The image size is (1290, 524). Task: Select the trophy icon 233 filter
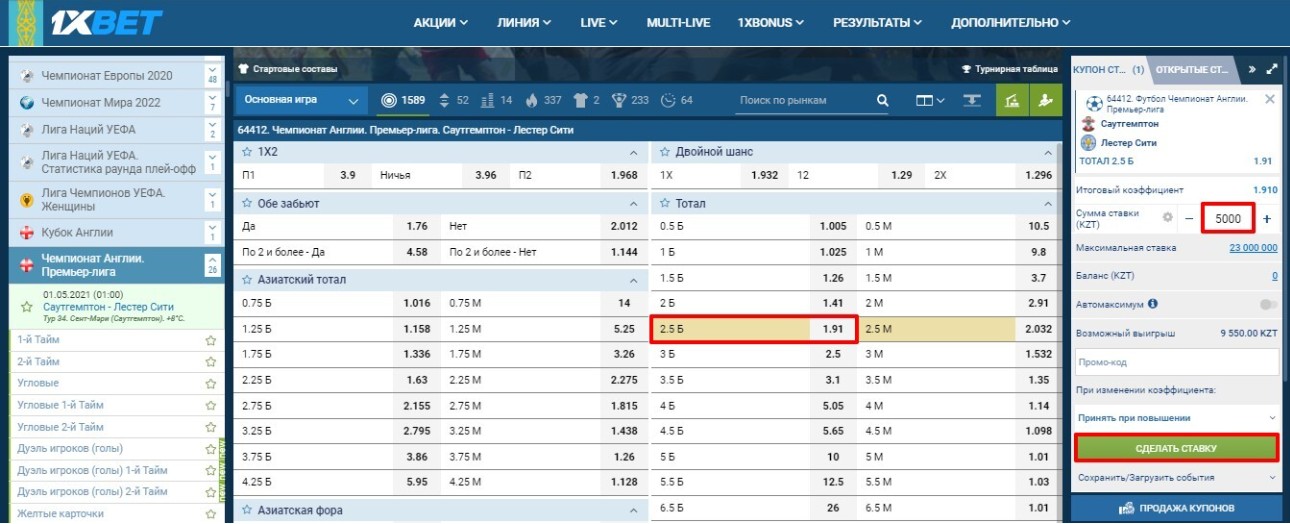click(620, 100)
